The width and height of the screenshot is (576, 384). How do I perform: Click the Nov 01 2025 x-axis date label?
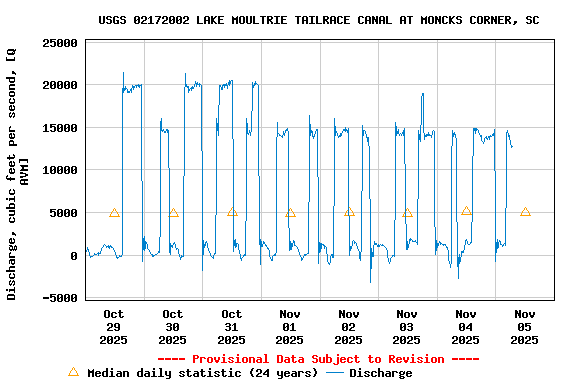pos(289,327)
